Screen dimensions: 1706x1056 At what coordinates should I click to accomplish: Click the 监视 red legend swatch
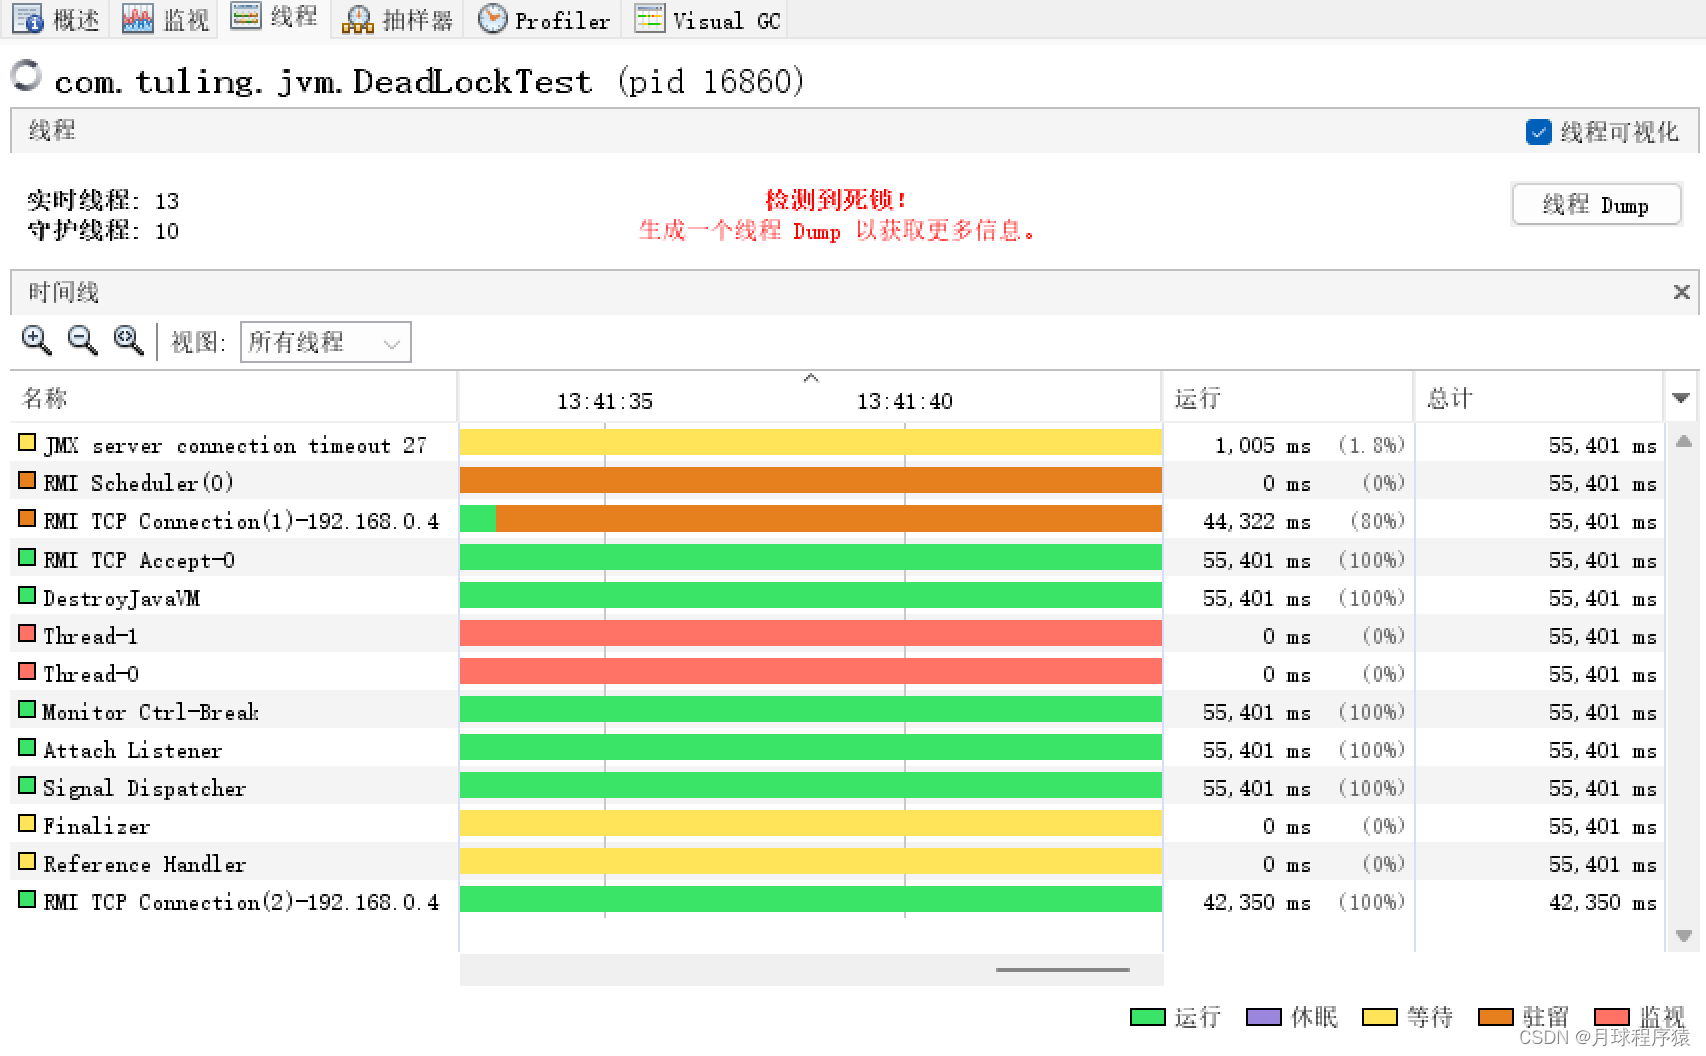point(1612,1017)
